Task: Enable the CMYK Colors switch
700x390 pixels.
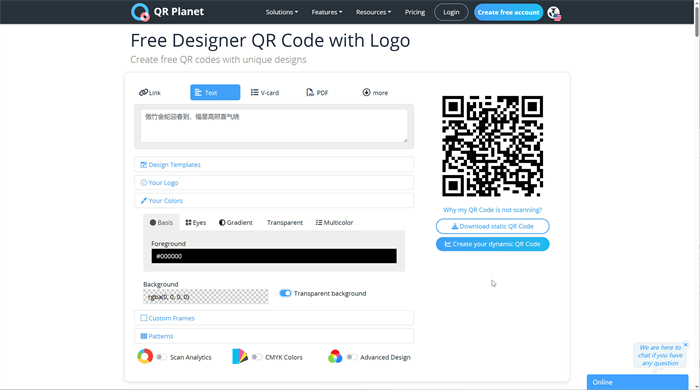Action: click(x=257, y=357)
